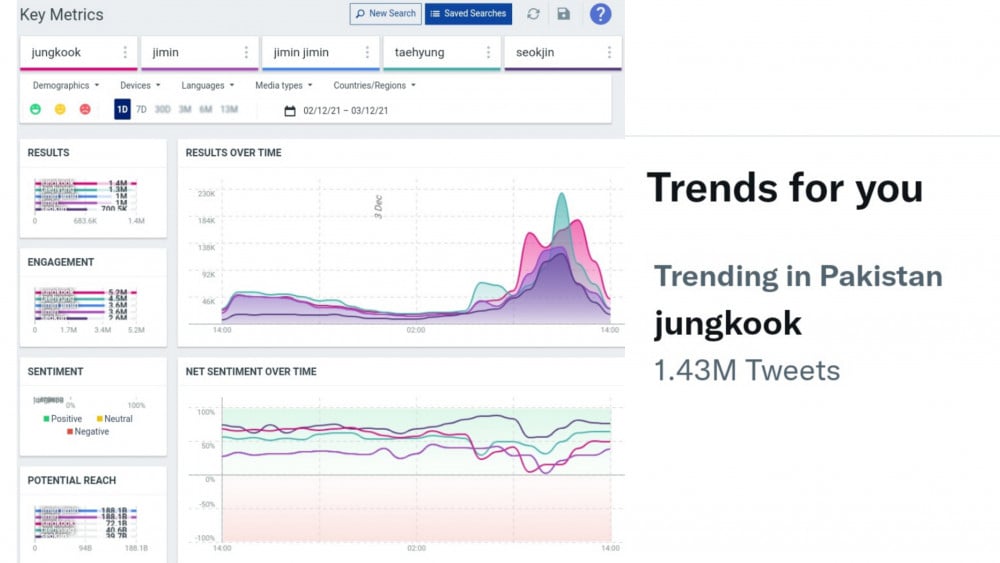1000x563 pixels.
Task: Click the calendar icon beside the date range
Action: point(290,110)
